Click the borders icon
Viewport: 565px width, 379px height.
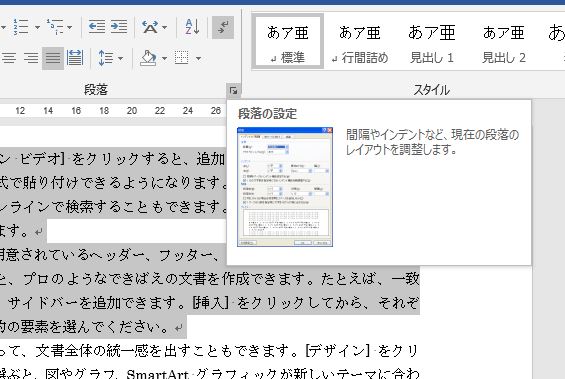182,58
